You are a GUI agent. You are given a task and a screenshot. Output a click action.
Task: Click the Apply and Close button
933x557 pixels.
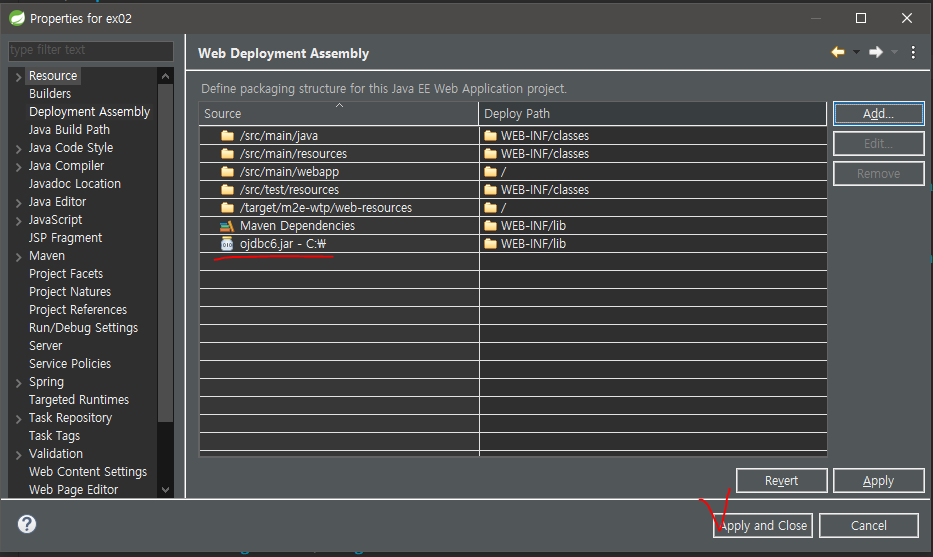tap(763, 525)
